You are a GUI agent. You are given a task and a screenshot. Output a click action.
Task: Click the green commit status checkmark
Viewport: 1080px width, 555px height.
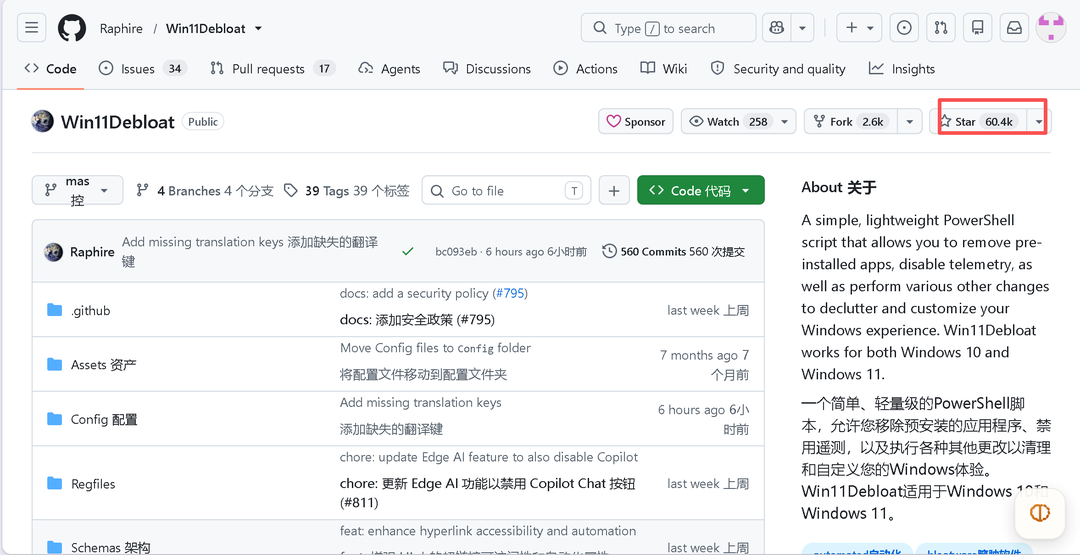408,251
